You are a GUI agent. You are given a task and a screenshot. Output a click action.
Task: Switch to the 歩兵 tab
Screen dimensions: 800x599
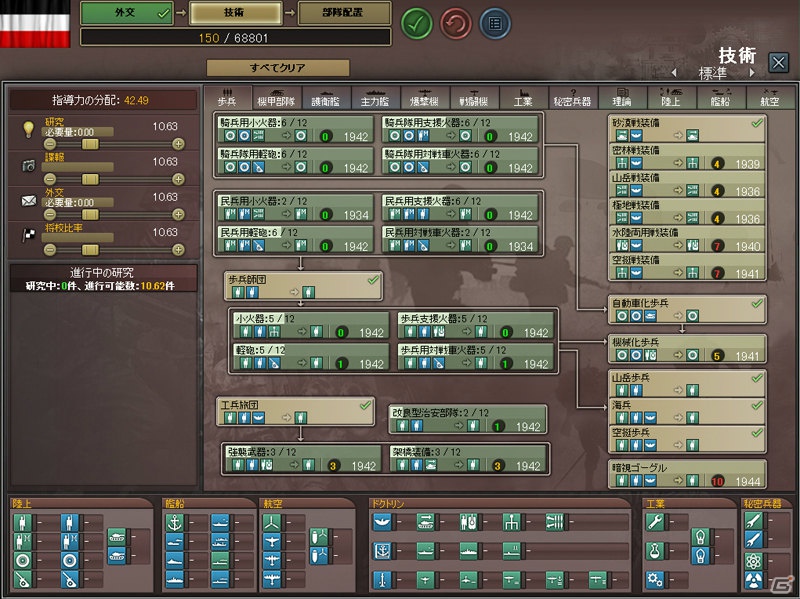[x=227, y=97]
